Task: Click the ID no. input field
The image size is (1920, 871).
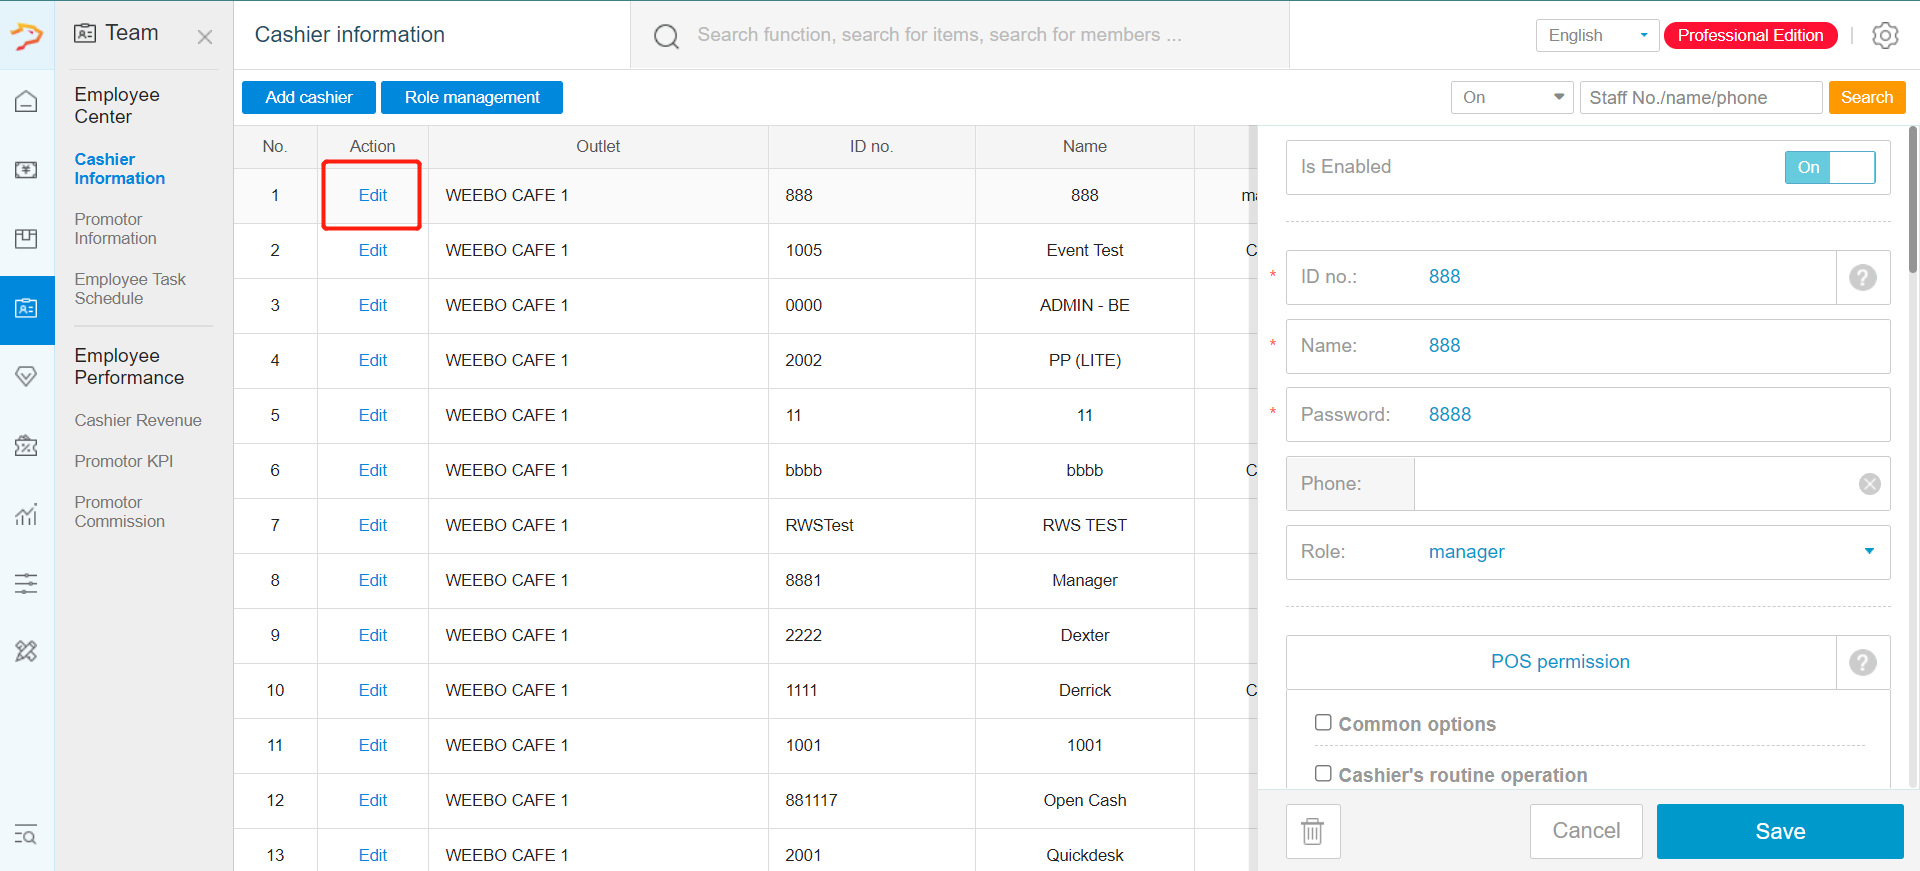Action: [x=1561, y=277]
